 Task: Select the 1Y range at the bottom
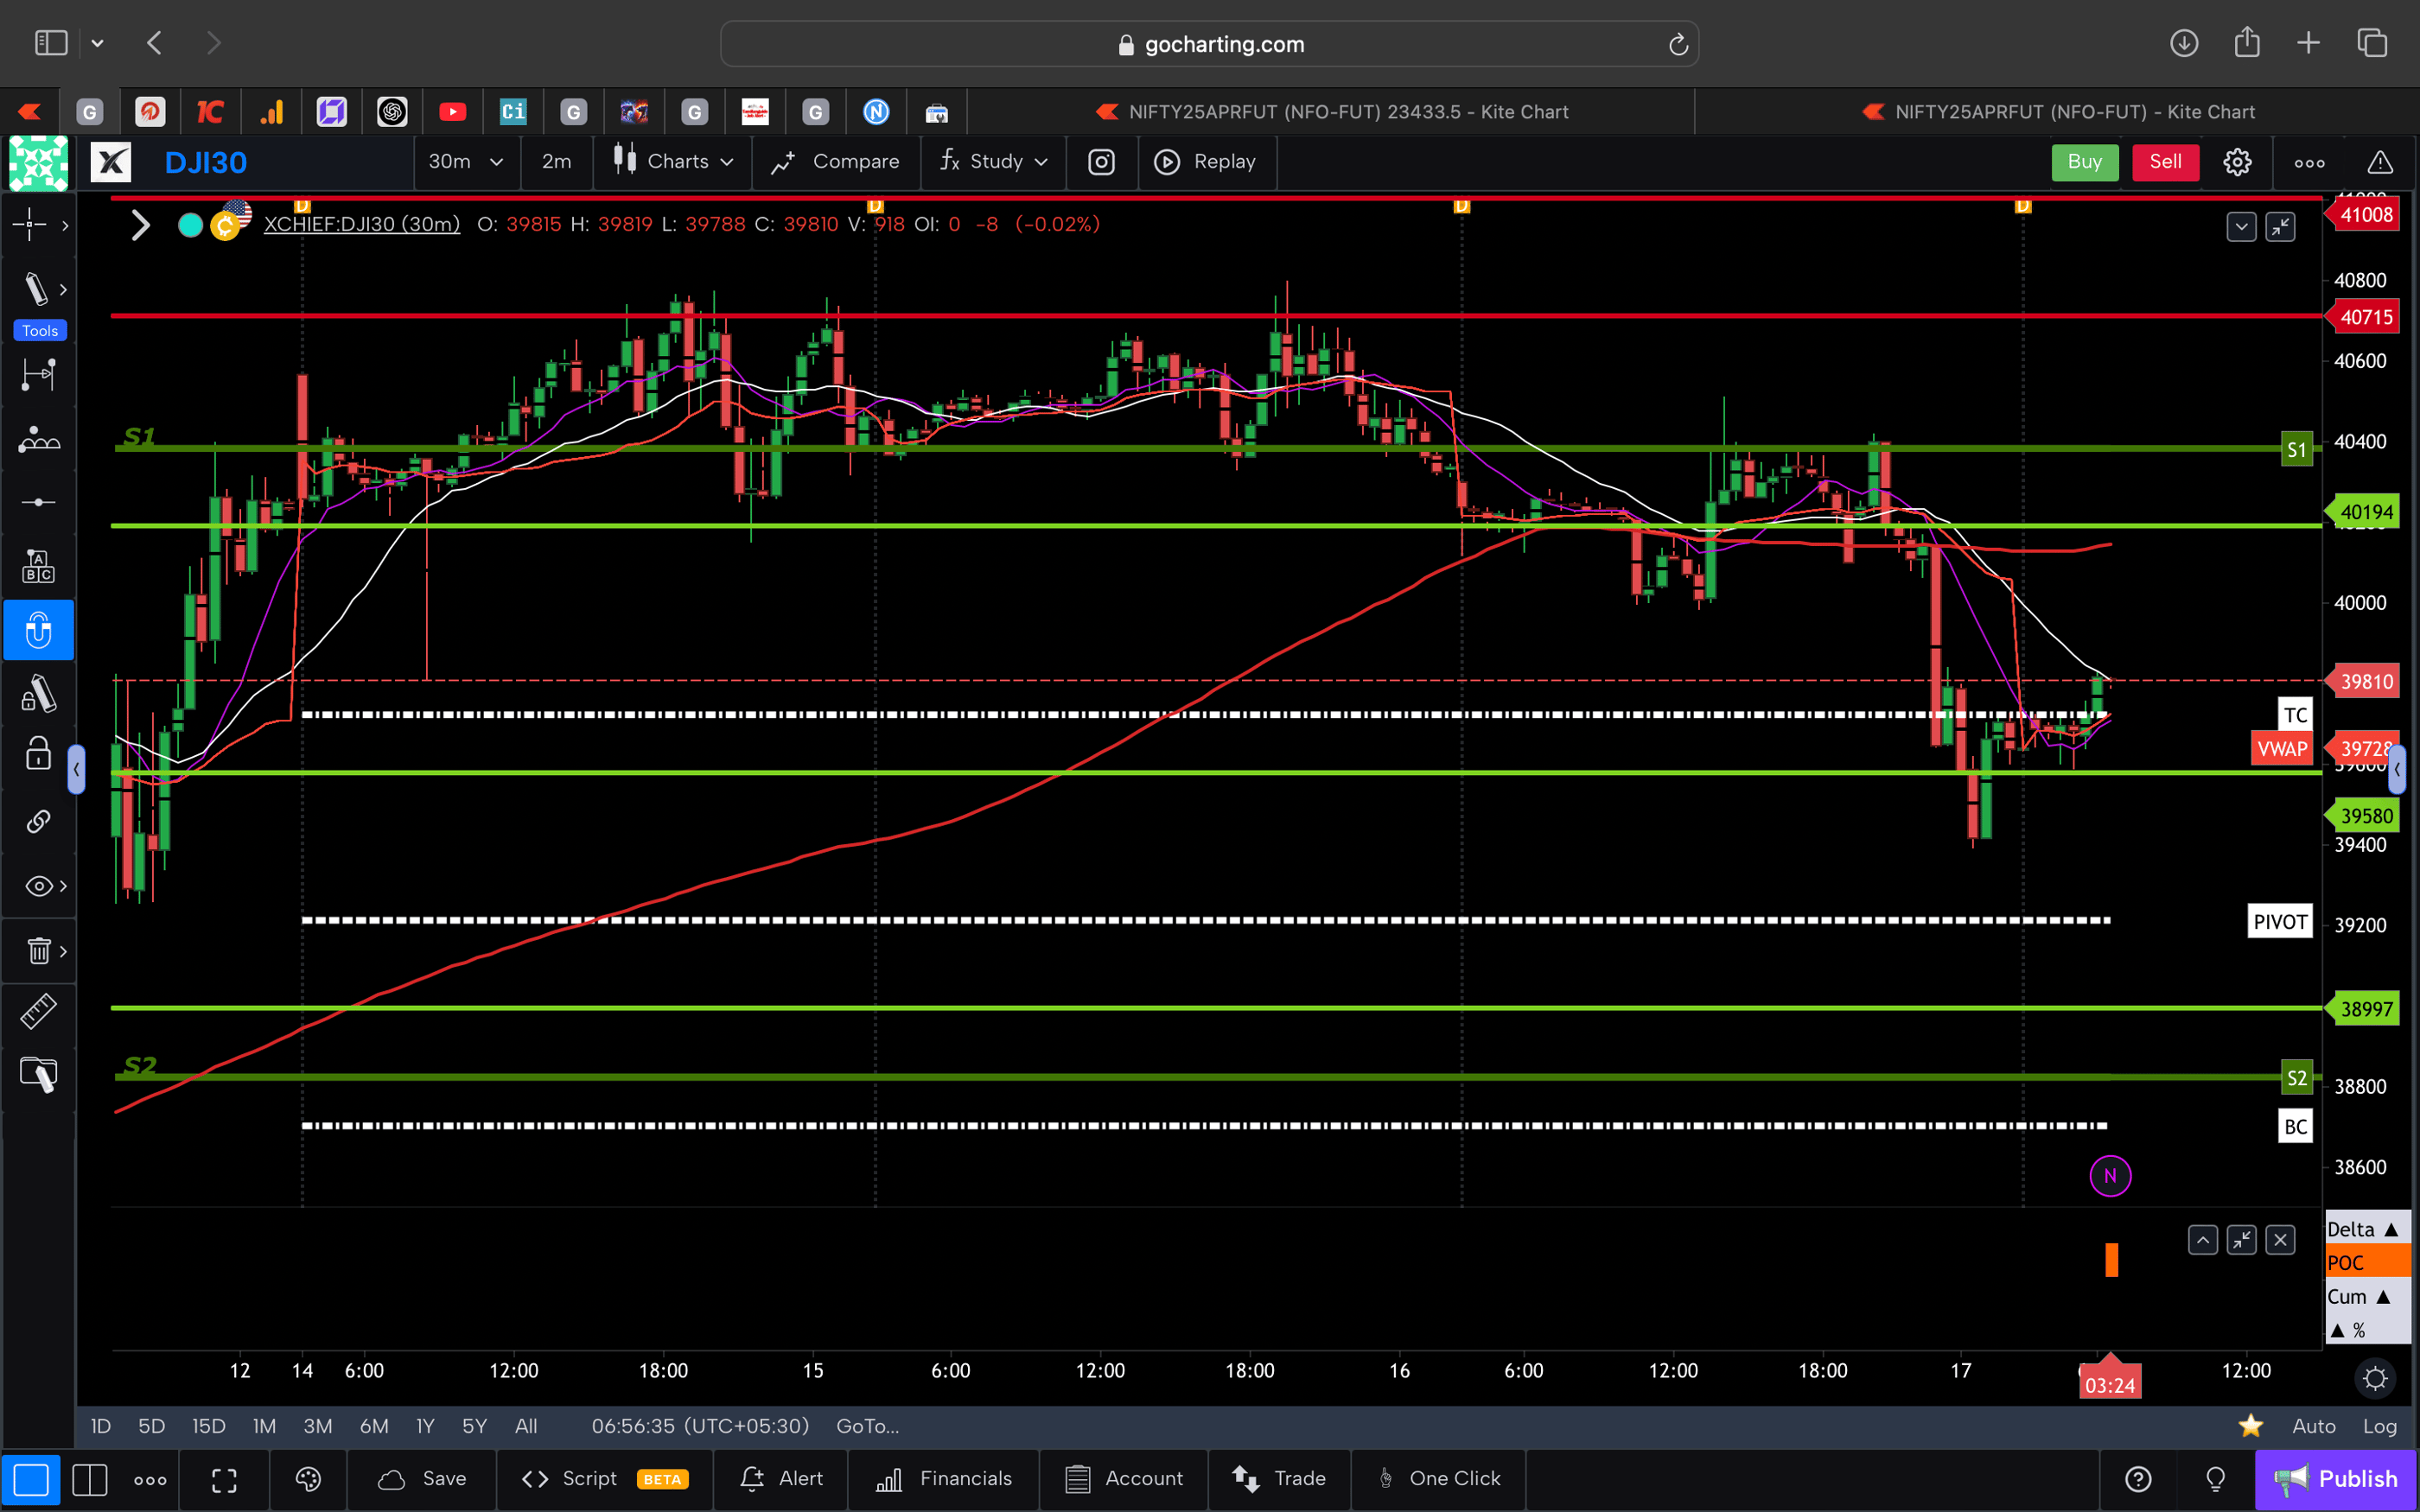coord(424,1426)
